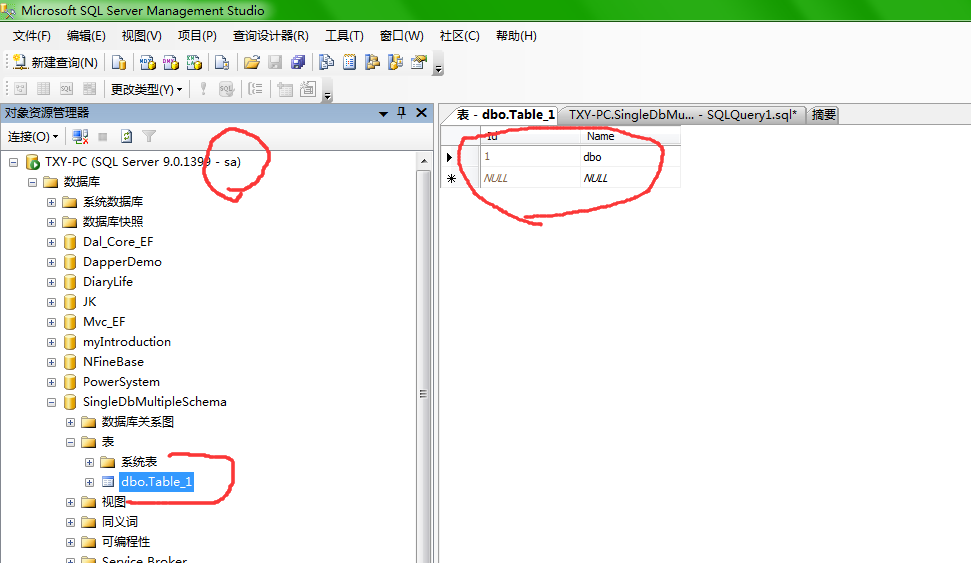Open the 工具(T) menu
This screenshot has width=971, height=563.
[x=344, y=36]
